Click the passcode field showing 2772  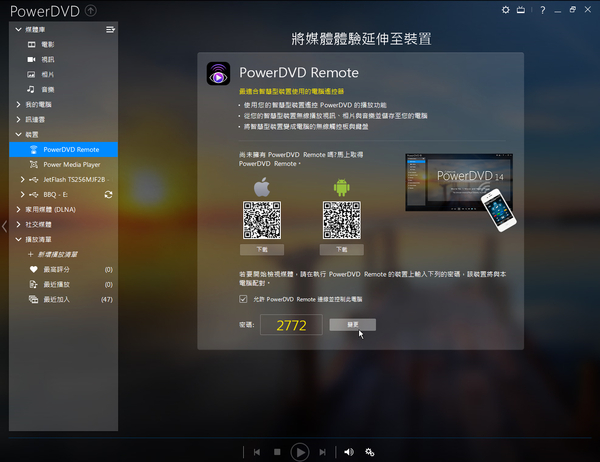[x=290, y=325]
